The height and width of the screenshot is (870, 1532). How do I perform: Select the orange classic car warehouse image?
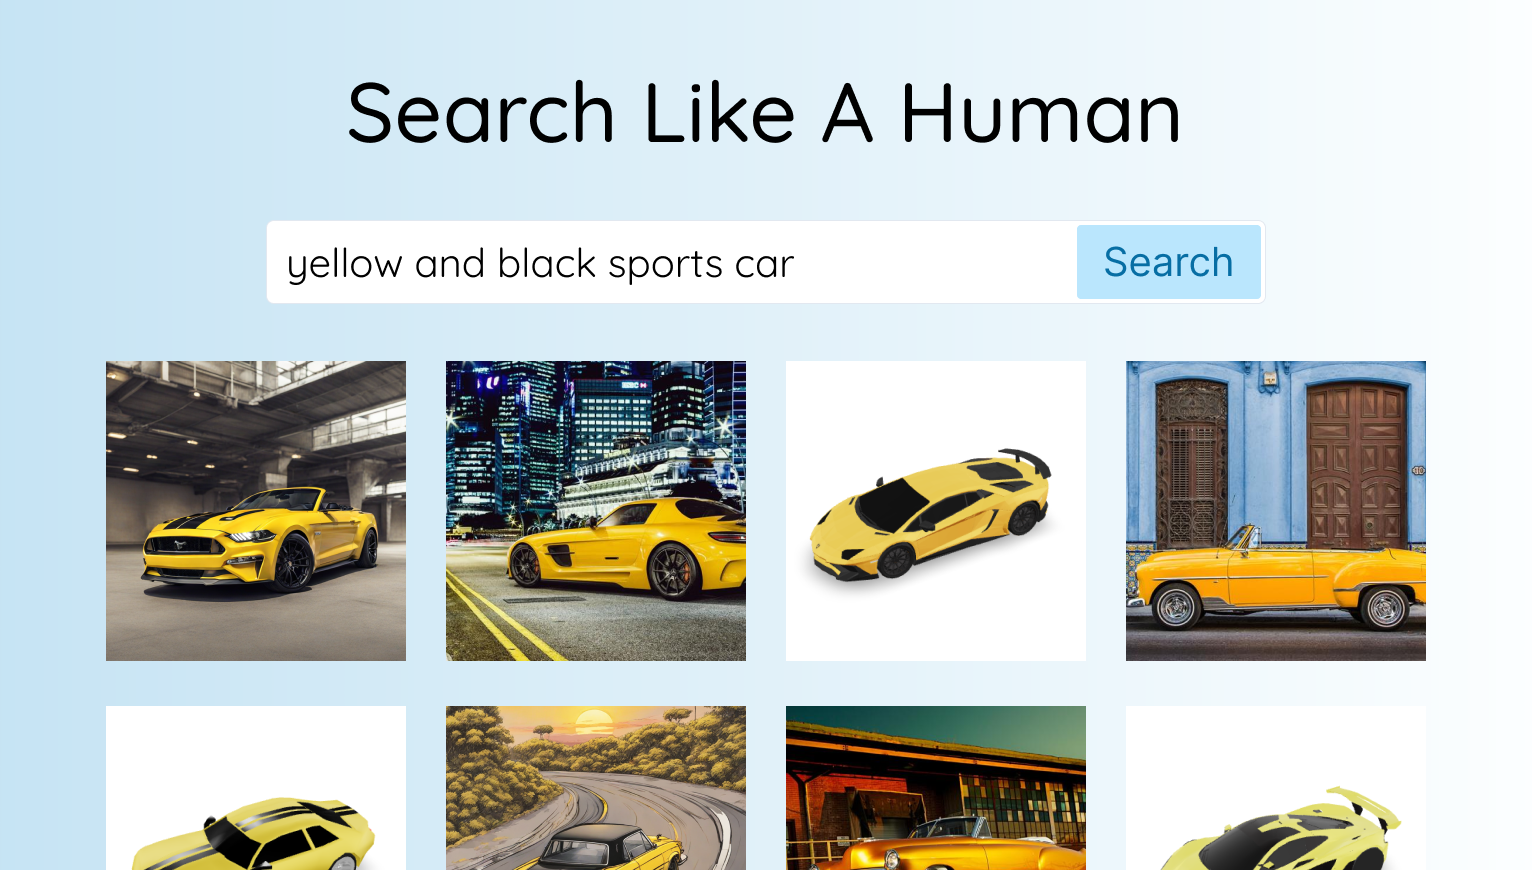click(x=936, y=788)
